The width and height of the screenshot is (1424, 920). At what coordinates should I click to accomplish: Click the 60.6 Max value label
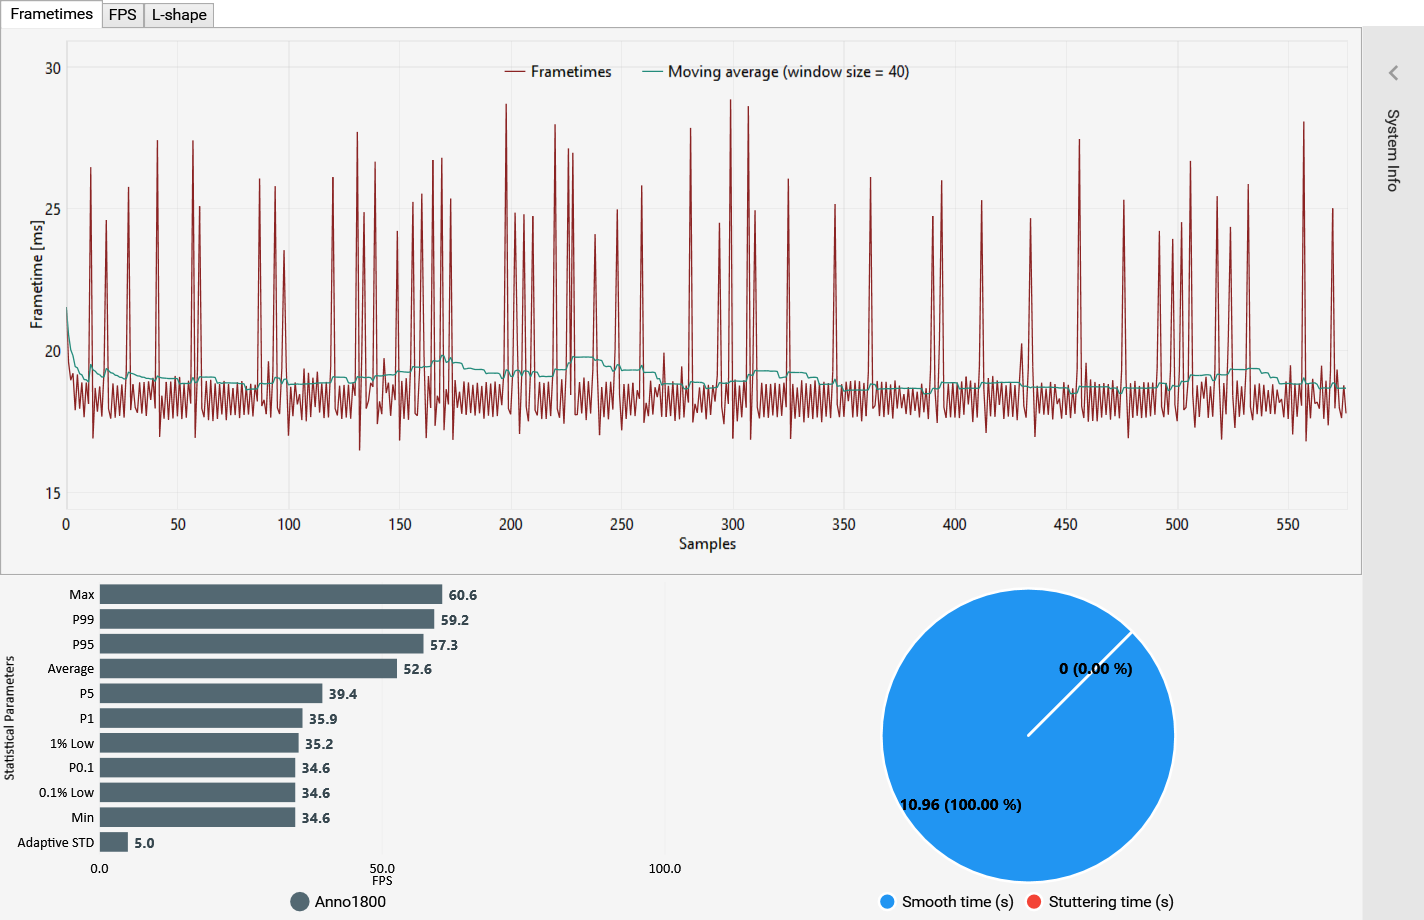tap(463, 595)
